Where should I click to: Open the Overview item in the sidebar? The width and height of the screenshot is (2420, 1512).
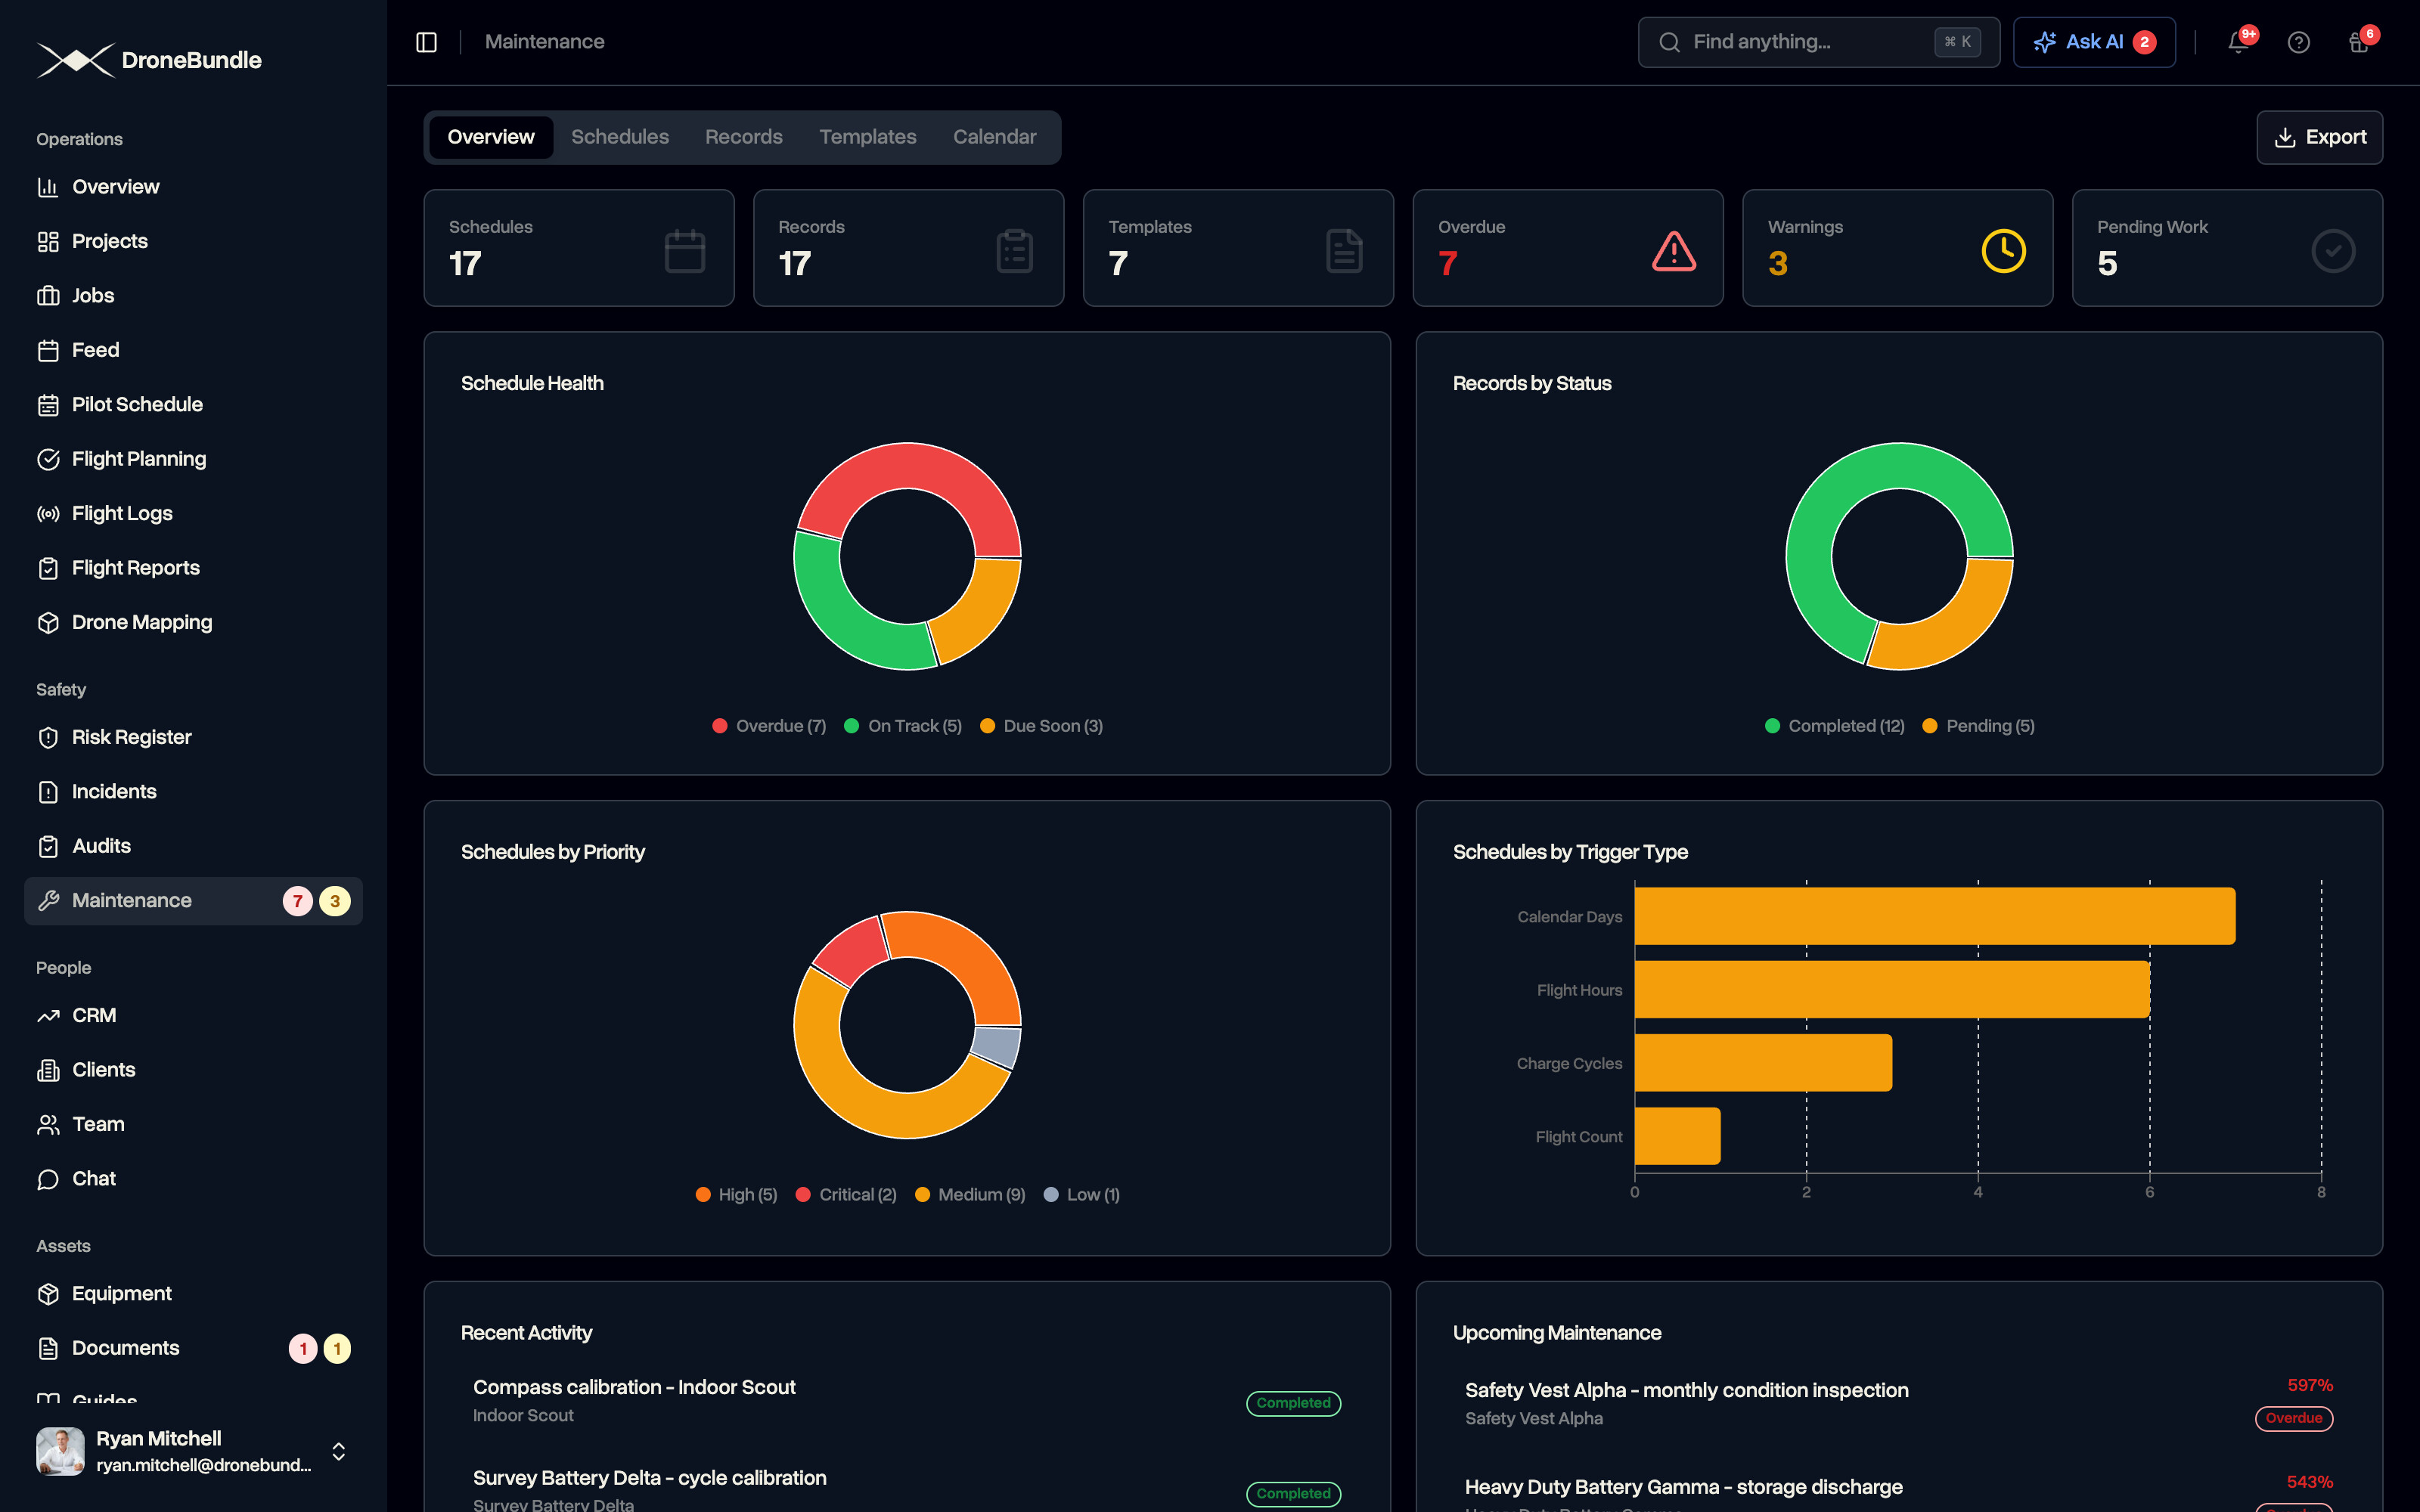click(x=193, y=187)
